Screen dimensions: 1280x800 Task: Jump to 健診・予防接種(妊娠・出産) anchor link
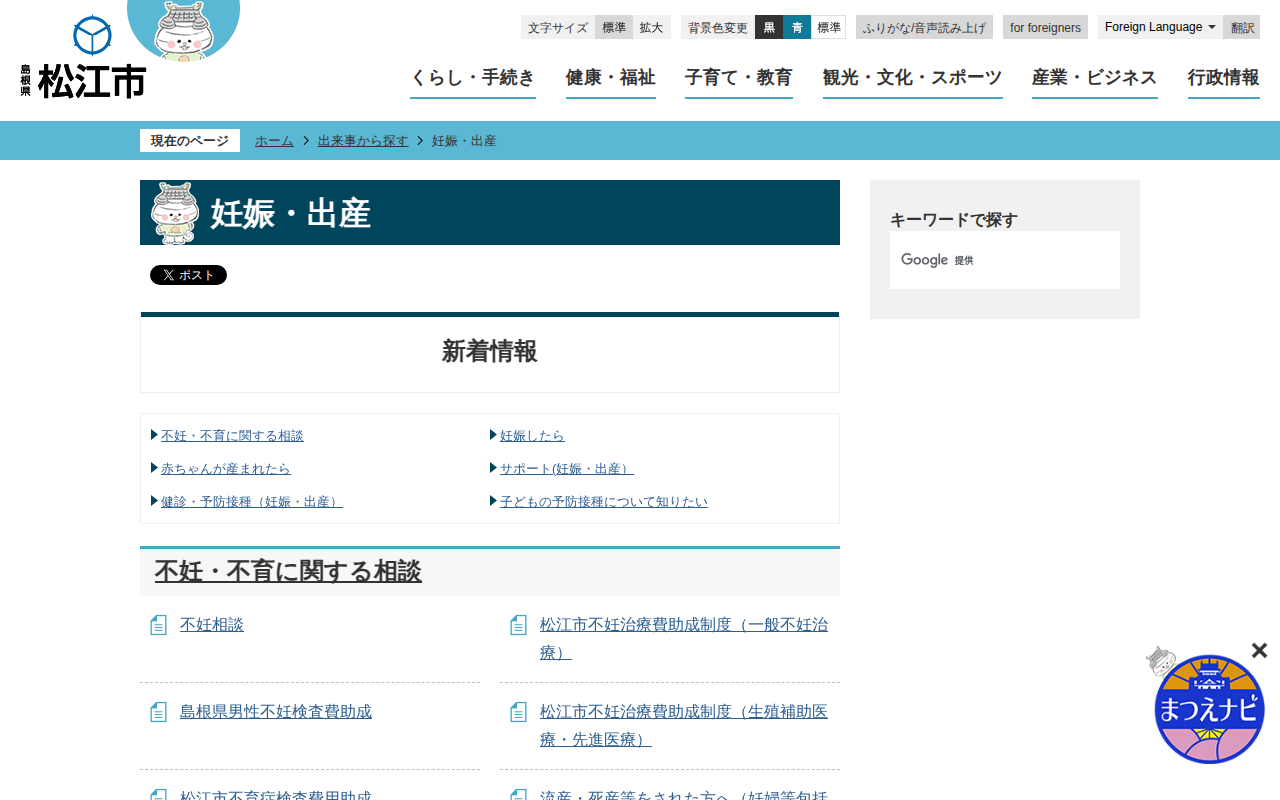(x=252, y=502)
